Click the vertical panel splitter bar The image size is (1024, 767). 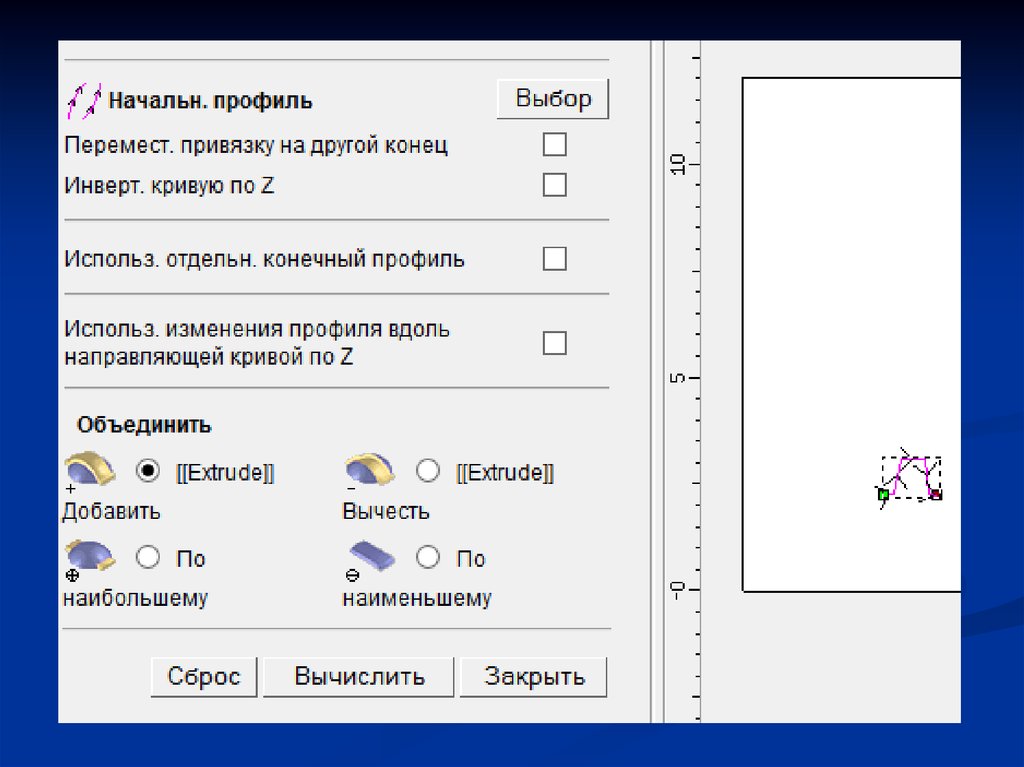tap(657, 382)
